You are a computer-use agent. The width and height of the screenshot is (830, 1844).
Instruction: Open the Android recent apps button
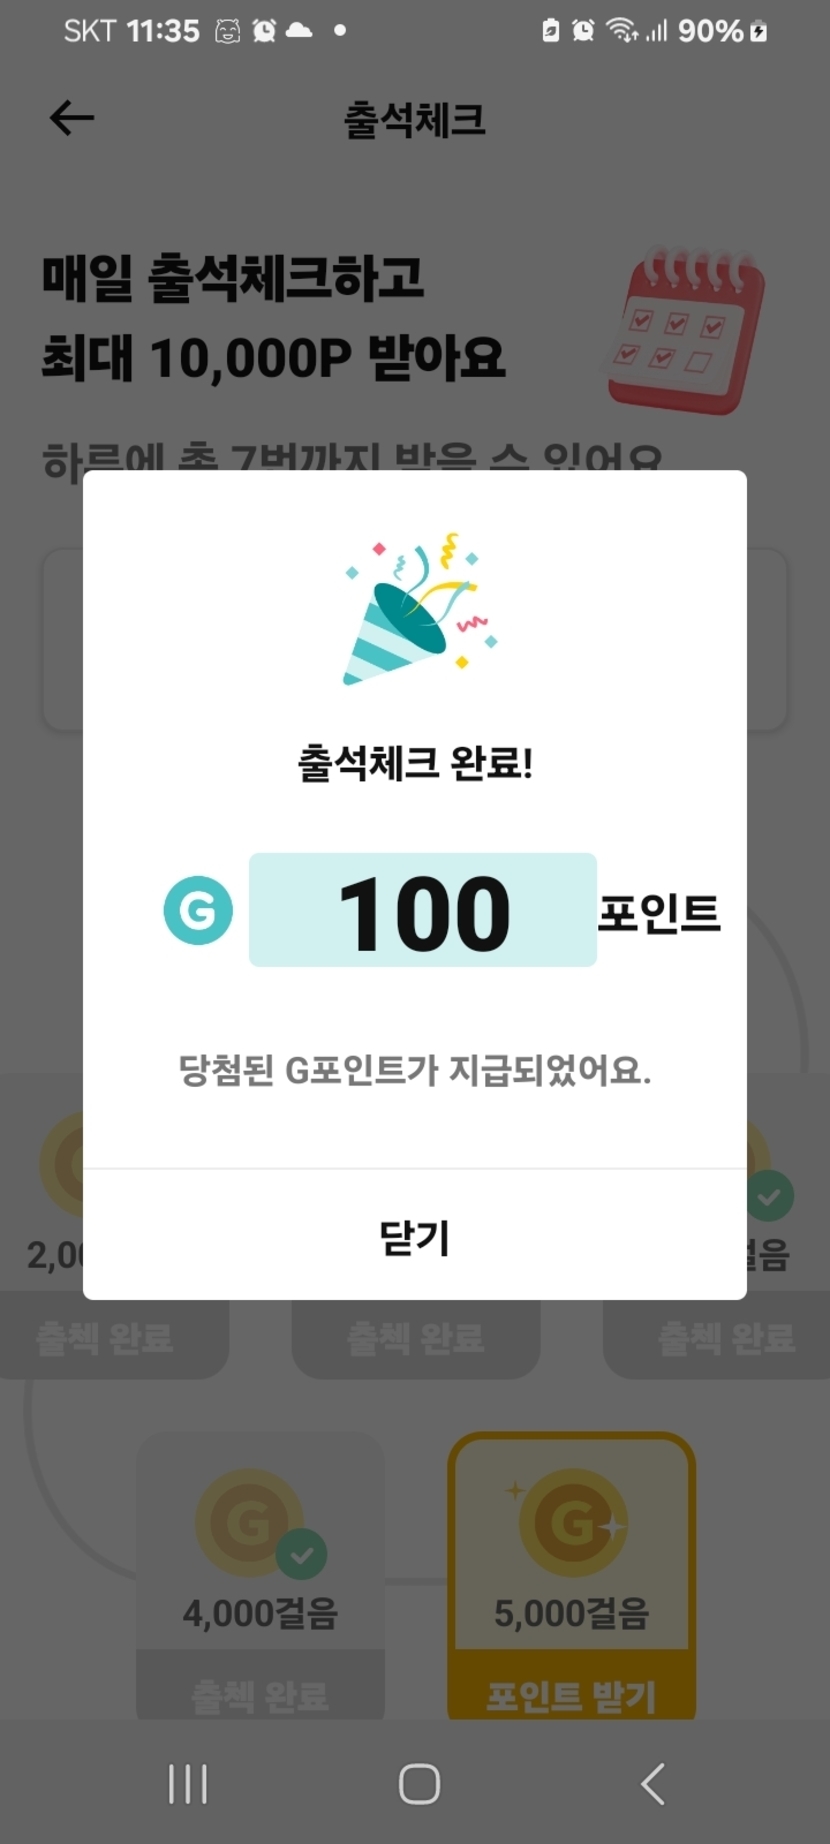point(188,1784)
